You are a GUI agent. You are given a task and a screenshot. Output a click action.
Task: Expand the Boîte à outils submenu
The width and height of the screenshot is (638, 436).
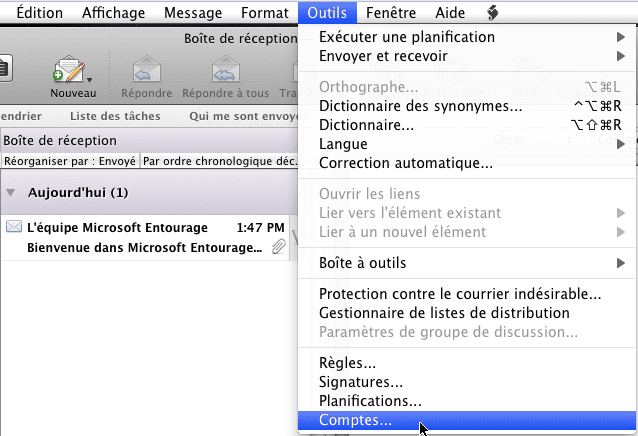(x=467, y=263)
